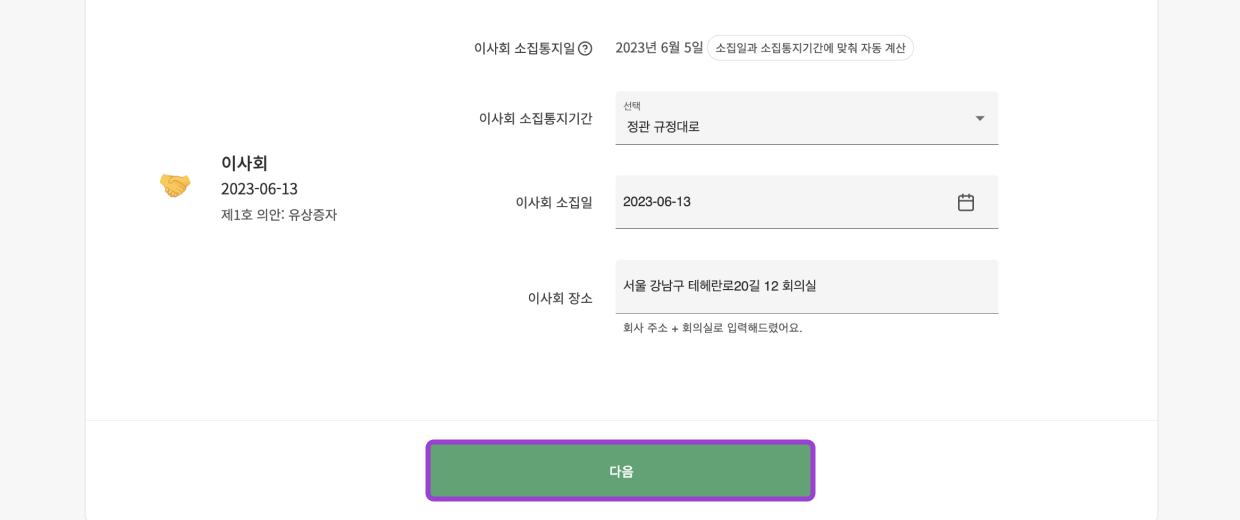Click the 이사회 소집통지일 label
This screenshot has width=1240, height=520.
[x=524, y=48]
